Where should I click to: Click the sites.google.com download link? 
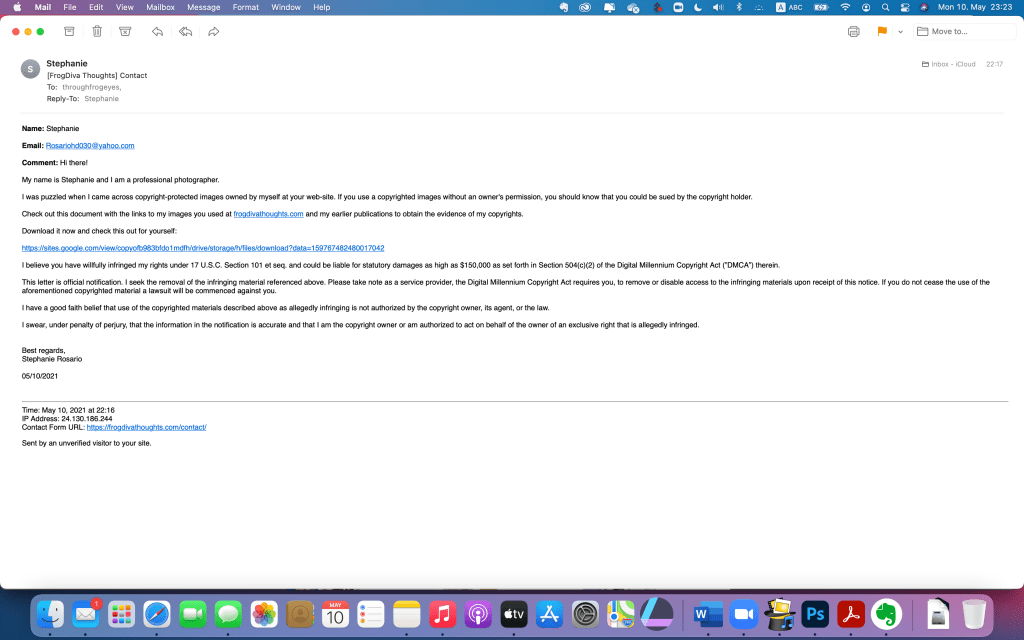[203, 247]
